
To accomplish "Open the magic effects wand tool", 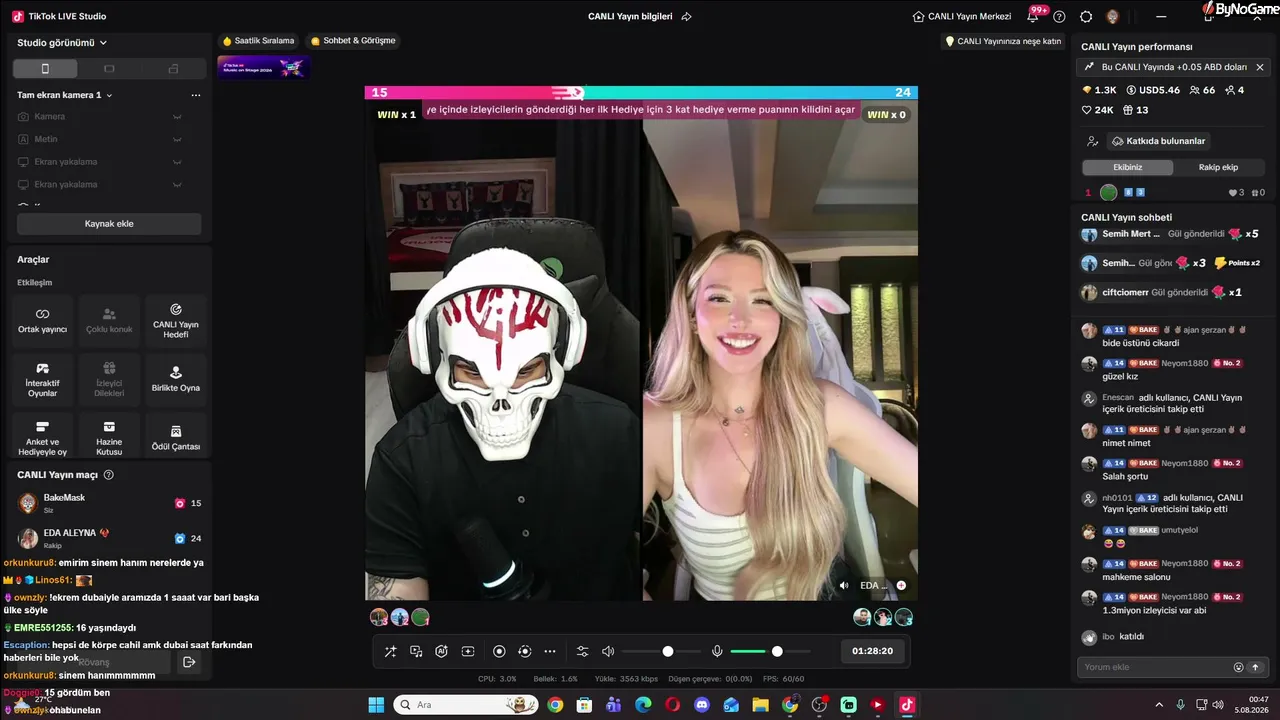I will 391,652.
